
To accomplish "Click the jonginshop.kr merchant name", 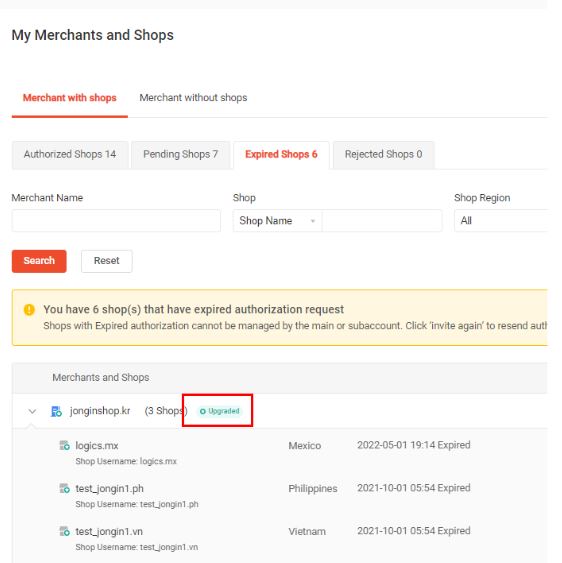I will point(100,411).
